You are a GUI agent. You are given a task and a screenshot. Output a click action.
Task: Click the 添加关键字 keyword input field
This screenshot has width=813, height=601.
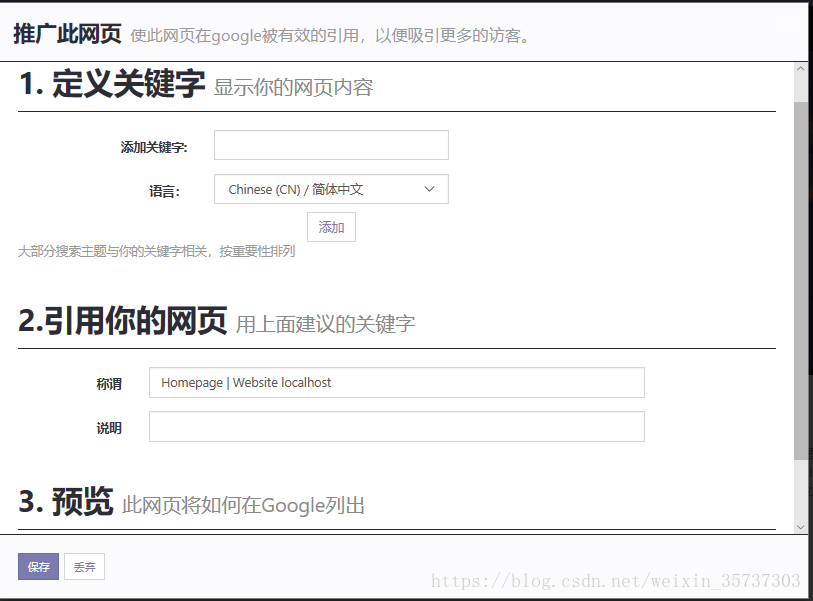[x=331, y=145]
